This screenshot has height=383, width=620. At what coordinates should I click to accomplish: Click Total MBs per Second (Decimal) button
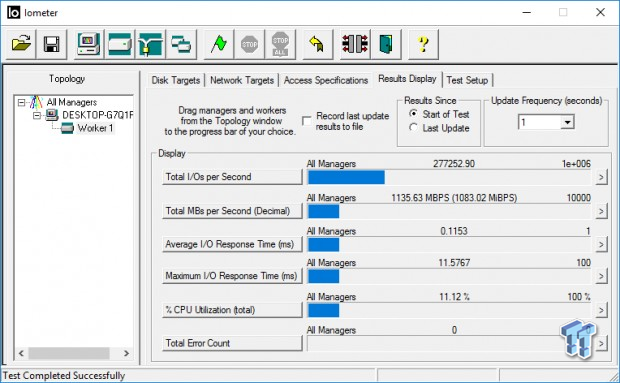pos(232,211)
